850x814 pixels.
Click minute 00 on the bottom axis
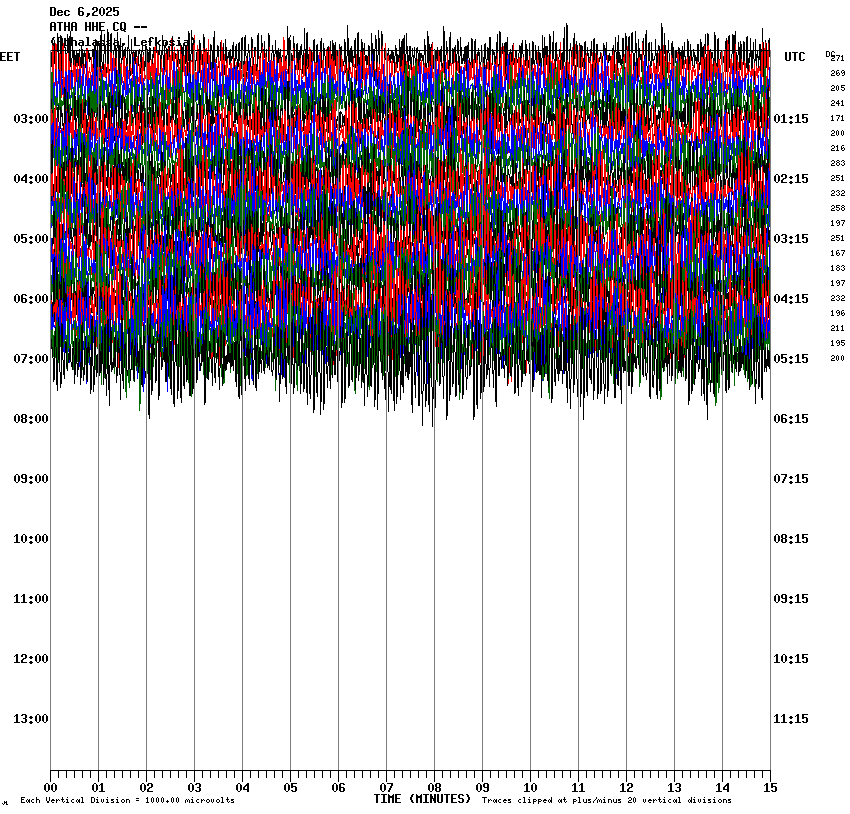(51, 787)
